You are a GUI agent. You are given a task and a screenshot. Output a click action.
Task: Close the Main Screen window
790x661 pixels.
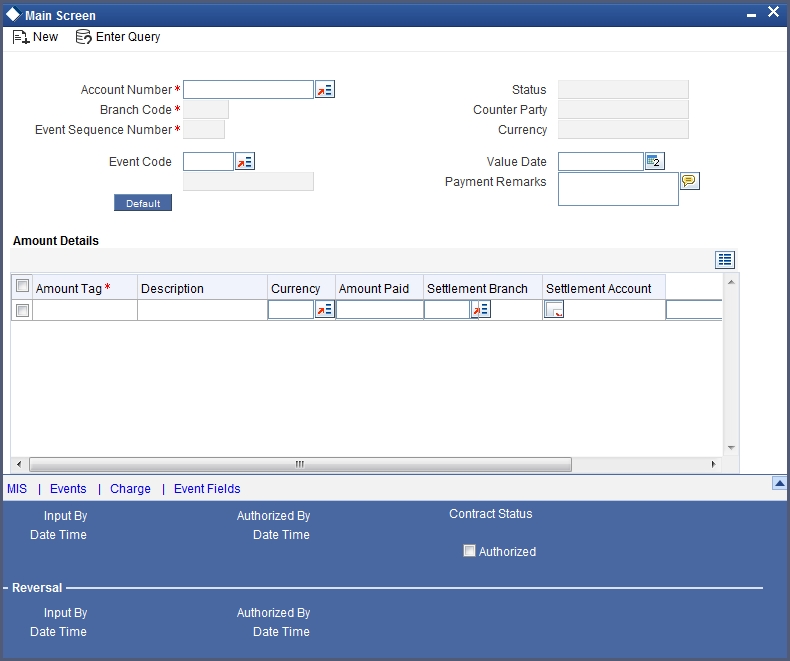click(773, 12)
